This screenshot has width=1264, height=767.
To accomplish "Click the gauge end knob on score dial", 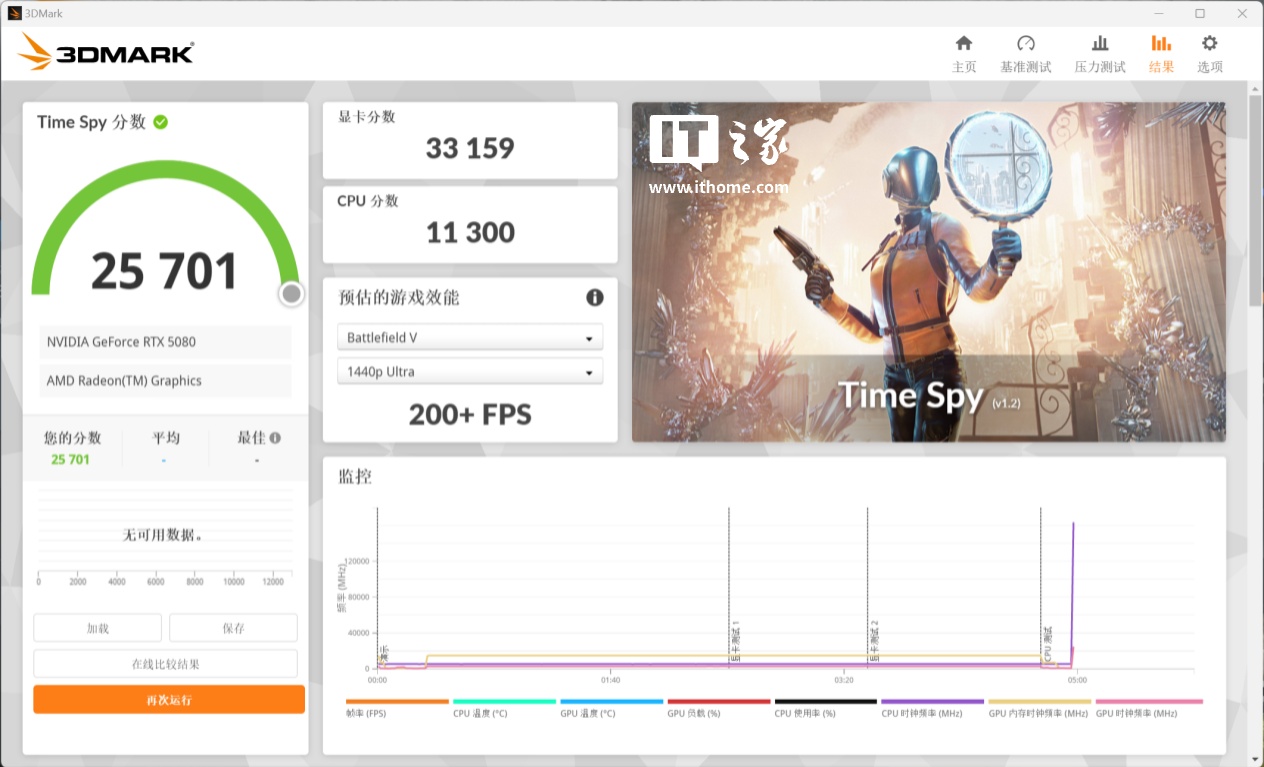I will [x=291, y=293].
